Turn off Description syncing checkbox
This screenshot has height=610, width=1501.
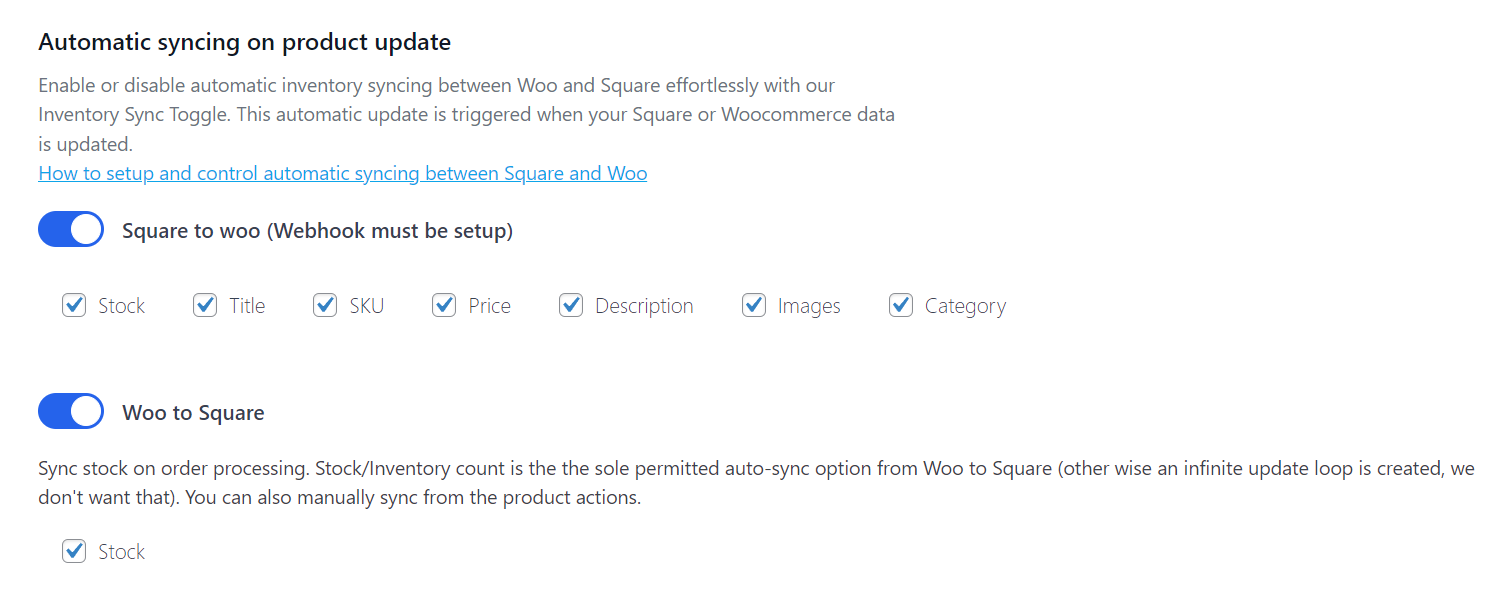(570, 305)
